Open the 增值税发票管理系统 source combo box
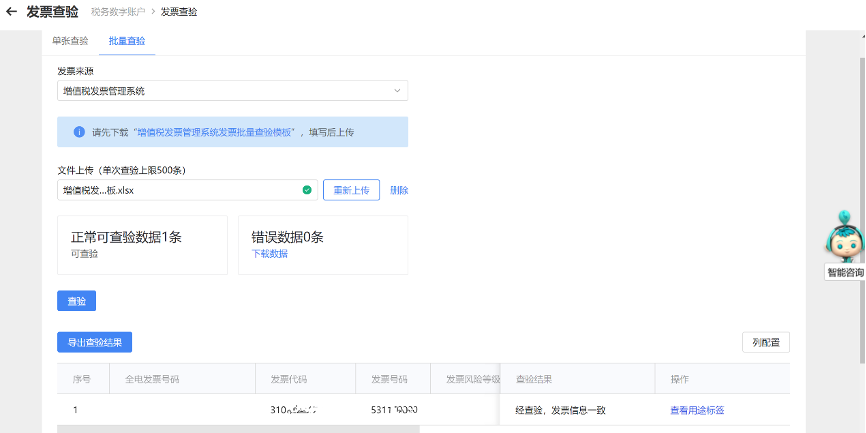Viewport: 866px width, 433px height. pyautogui.click(x=232, y=91)
